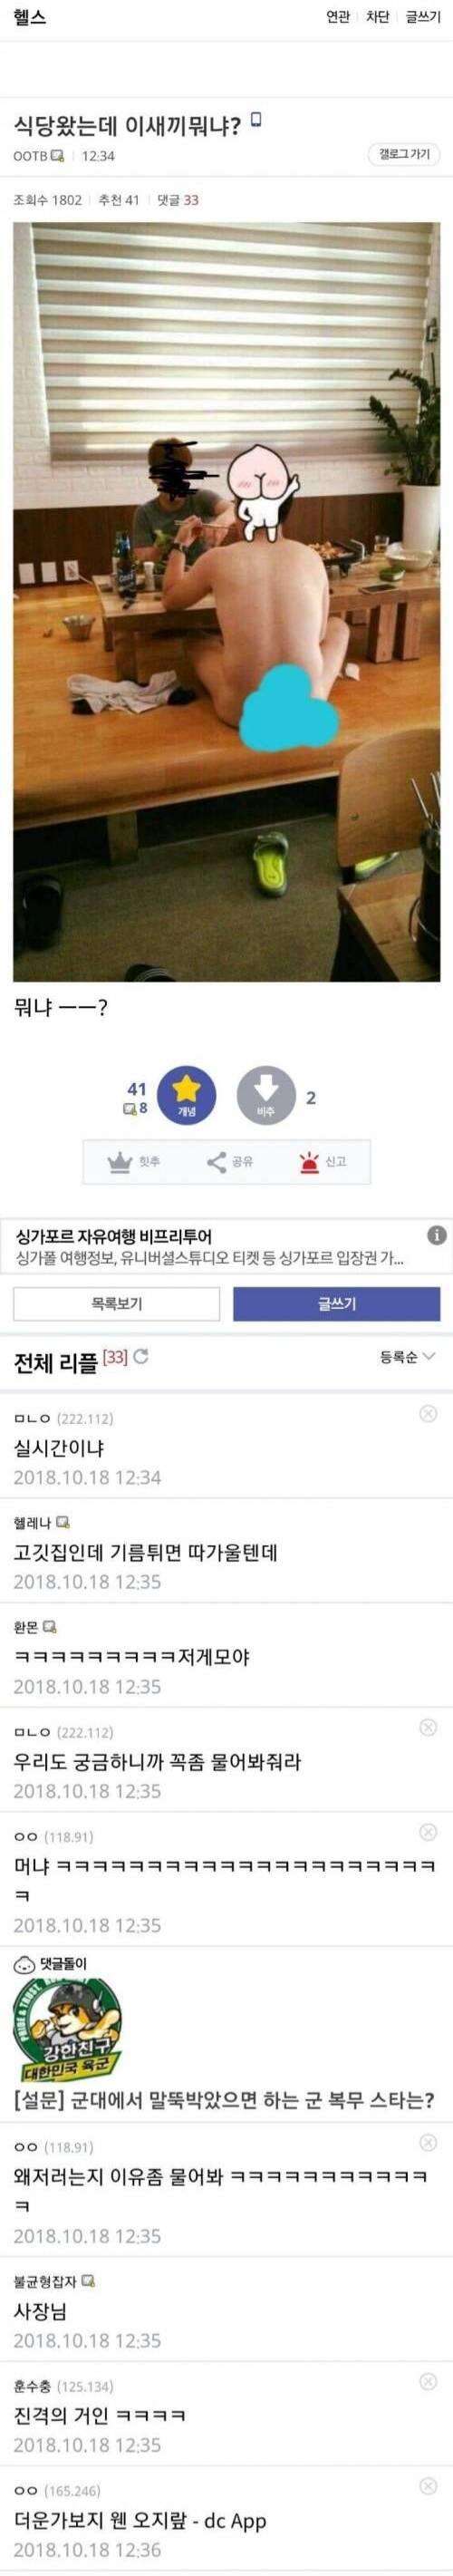The height and width of the screenshot is (2576, 453).
Task: Click the x on 머냐 comment
Action: [428, 1831]
